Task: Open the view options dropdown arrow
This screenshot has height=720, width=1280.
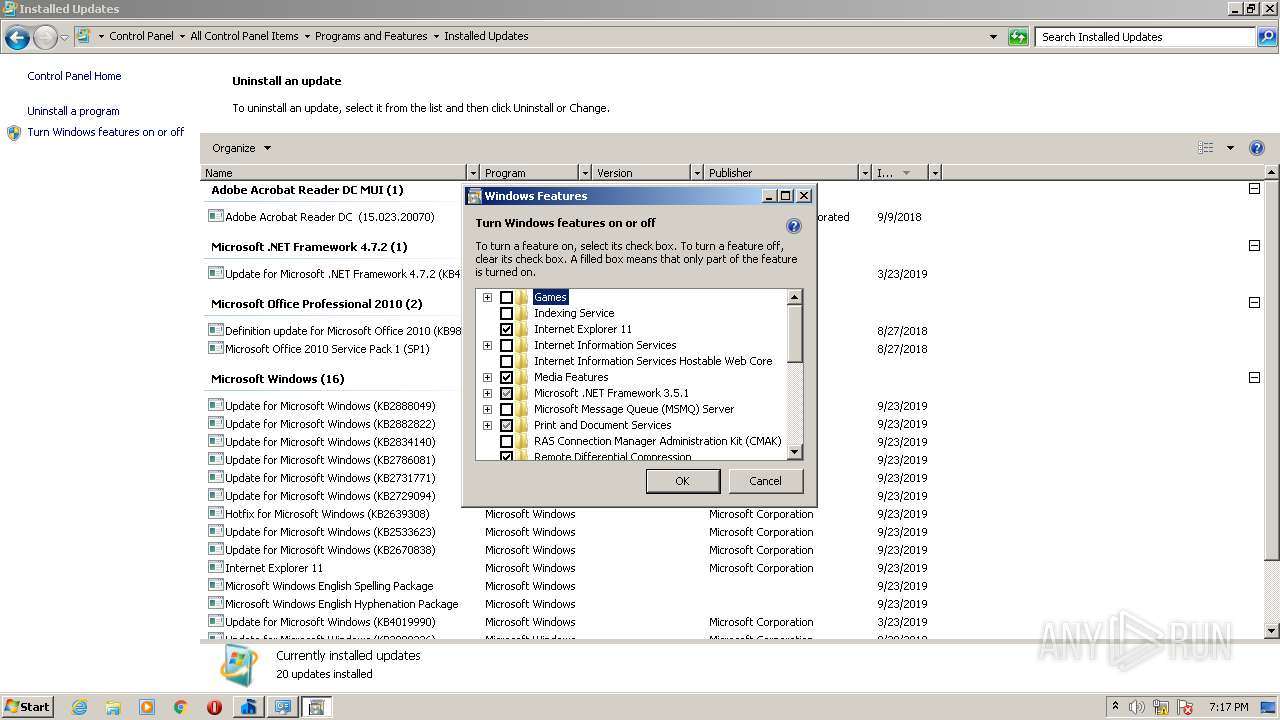Action: coord(1230,148)
